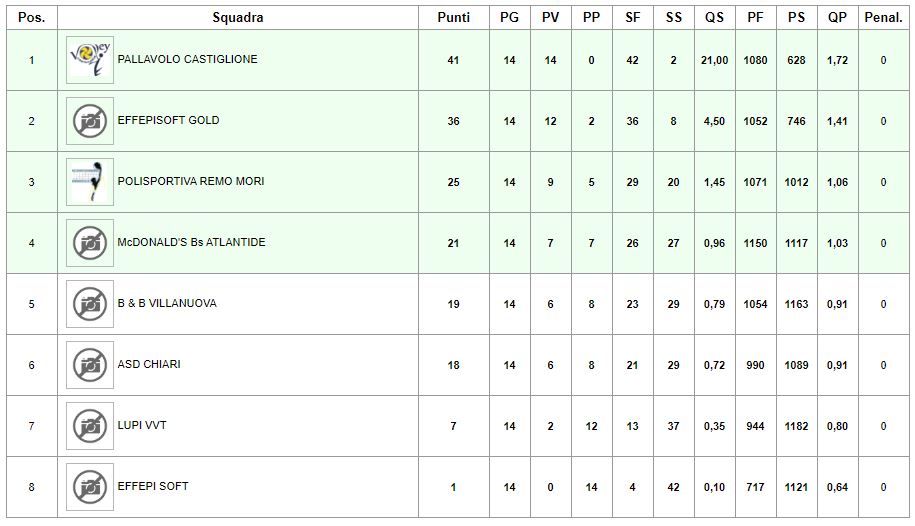915x526 pixels.
Task: Click the QS column header
Action: pyautogui.click(x=714, y=18)
